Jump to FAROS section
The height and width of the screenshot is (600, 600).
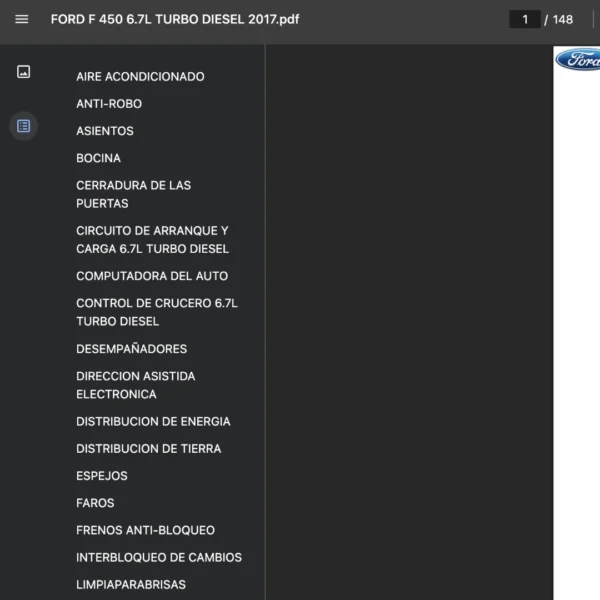(x=95, y=503)
